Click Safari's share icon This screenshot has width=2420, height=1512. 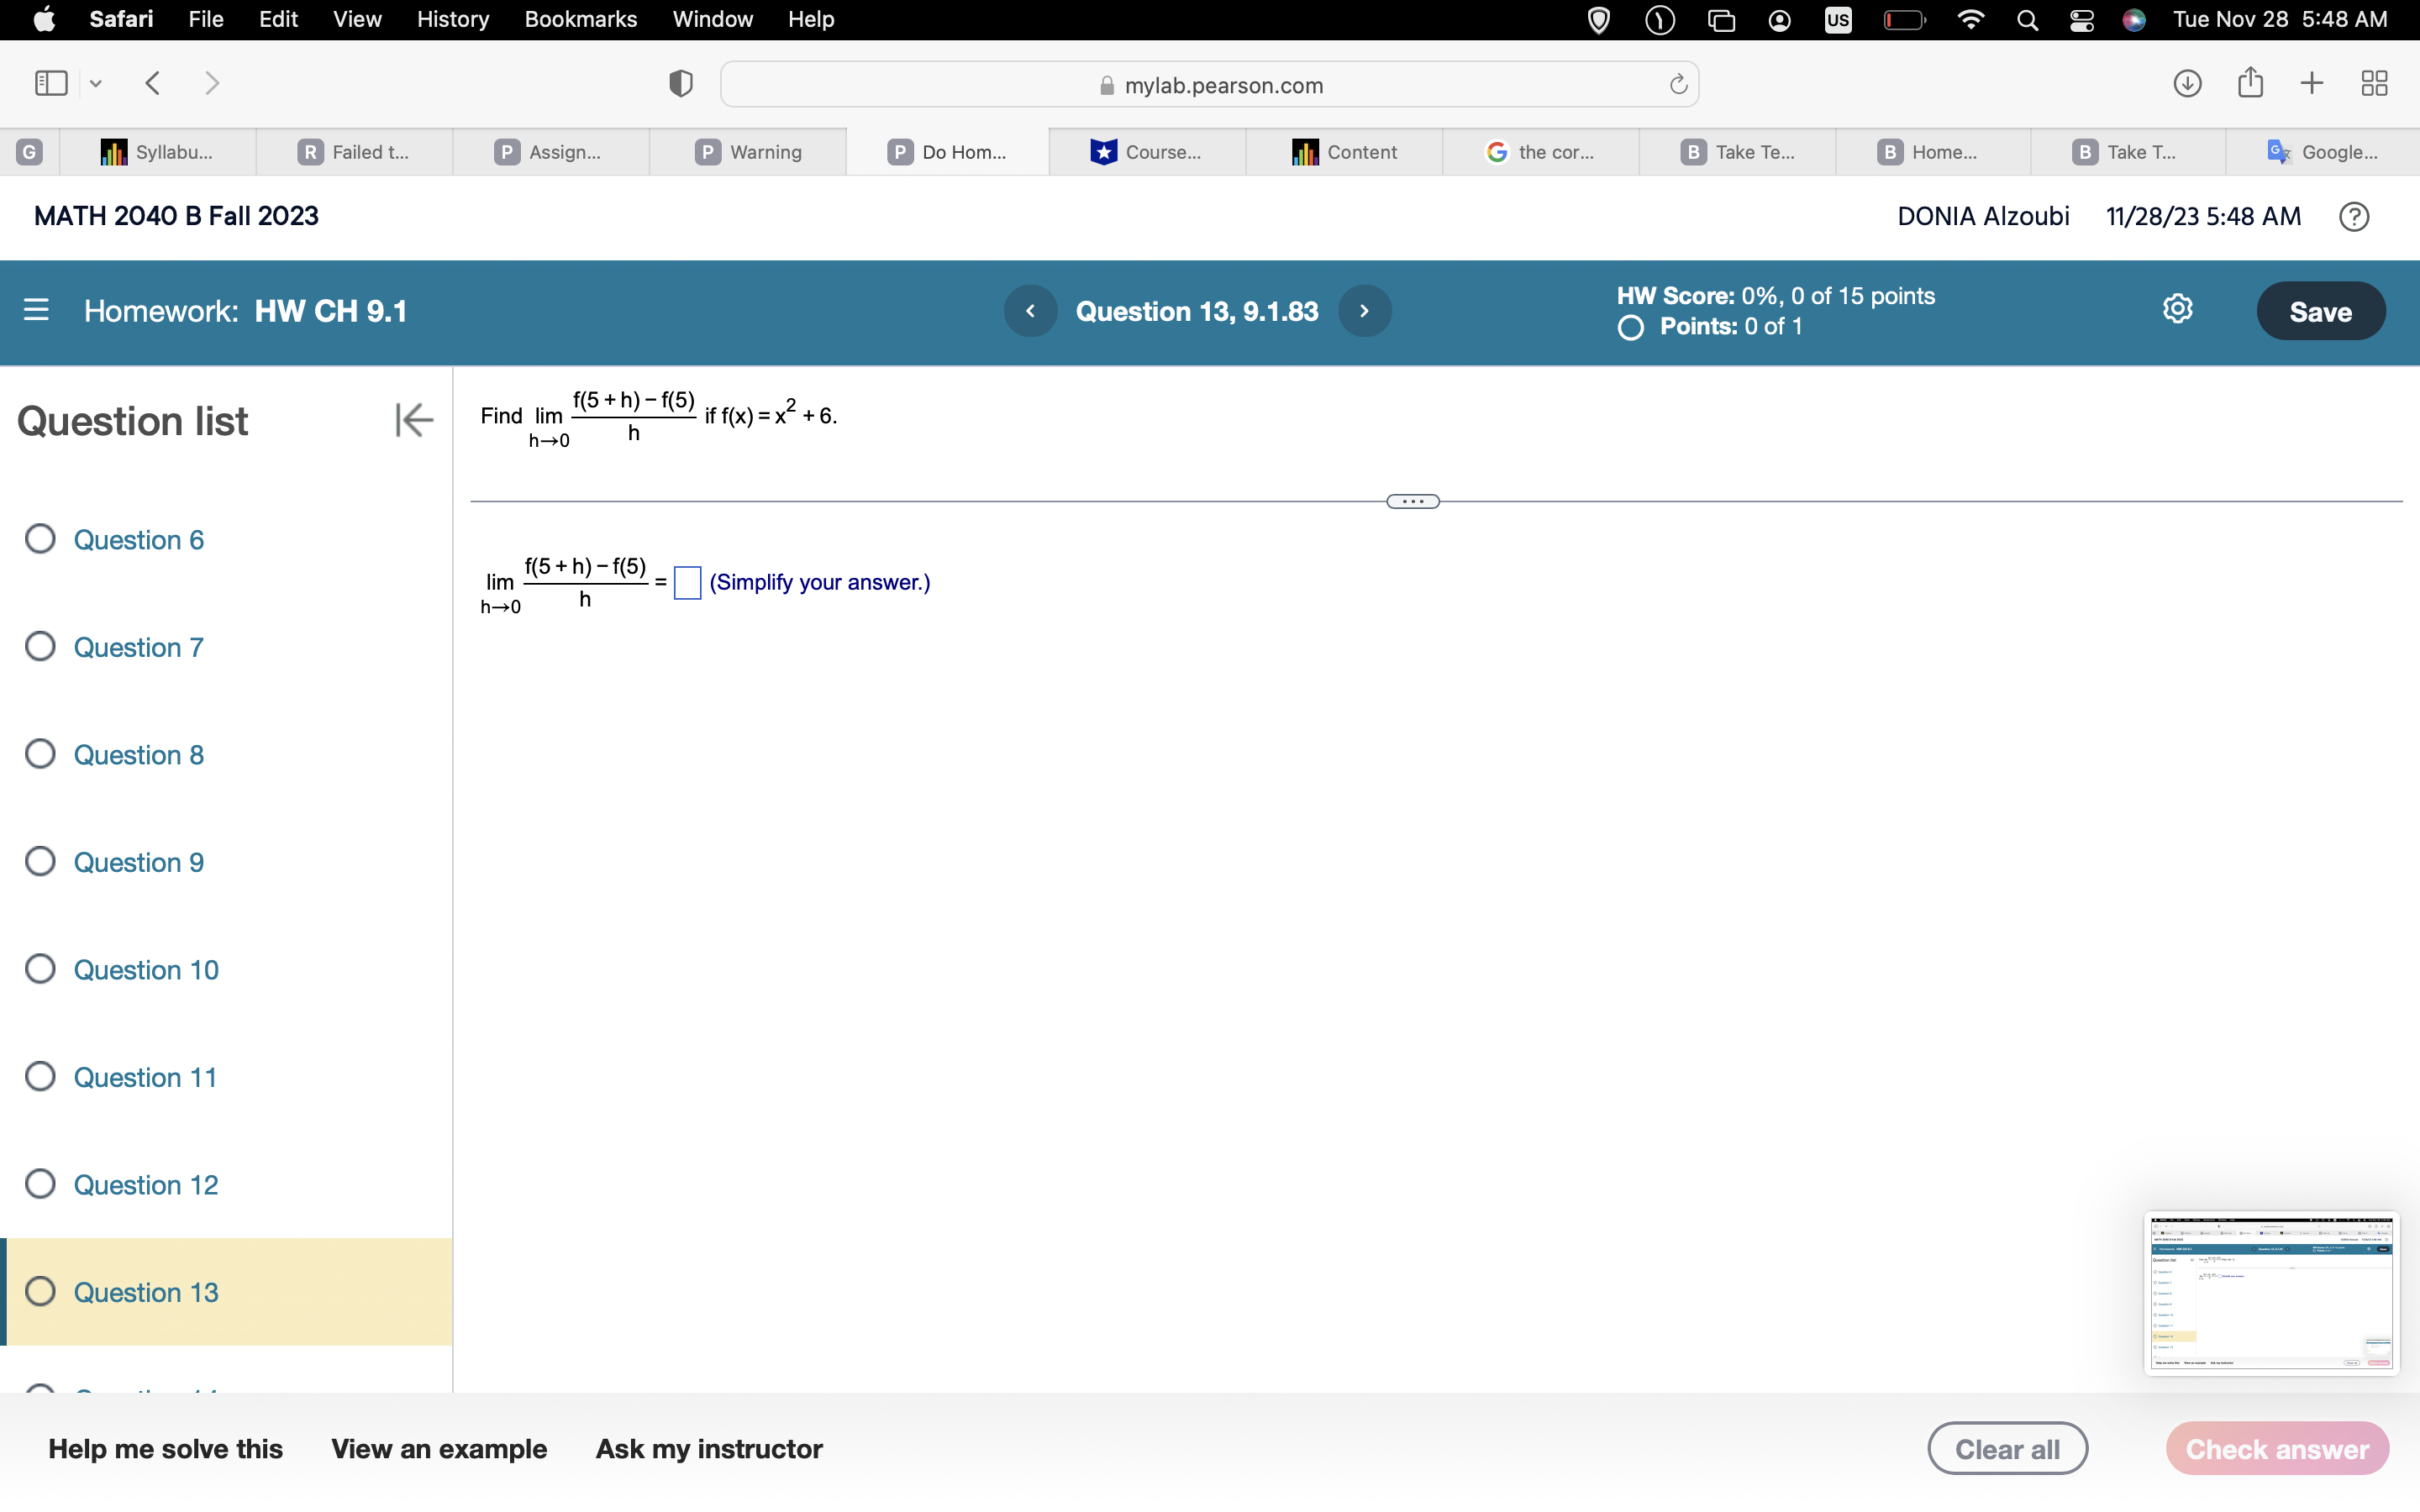[2250, 83]
